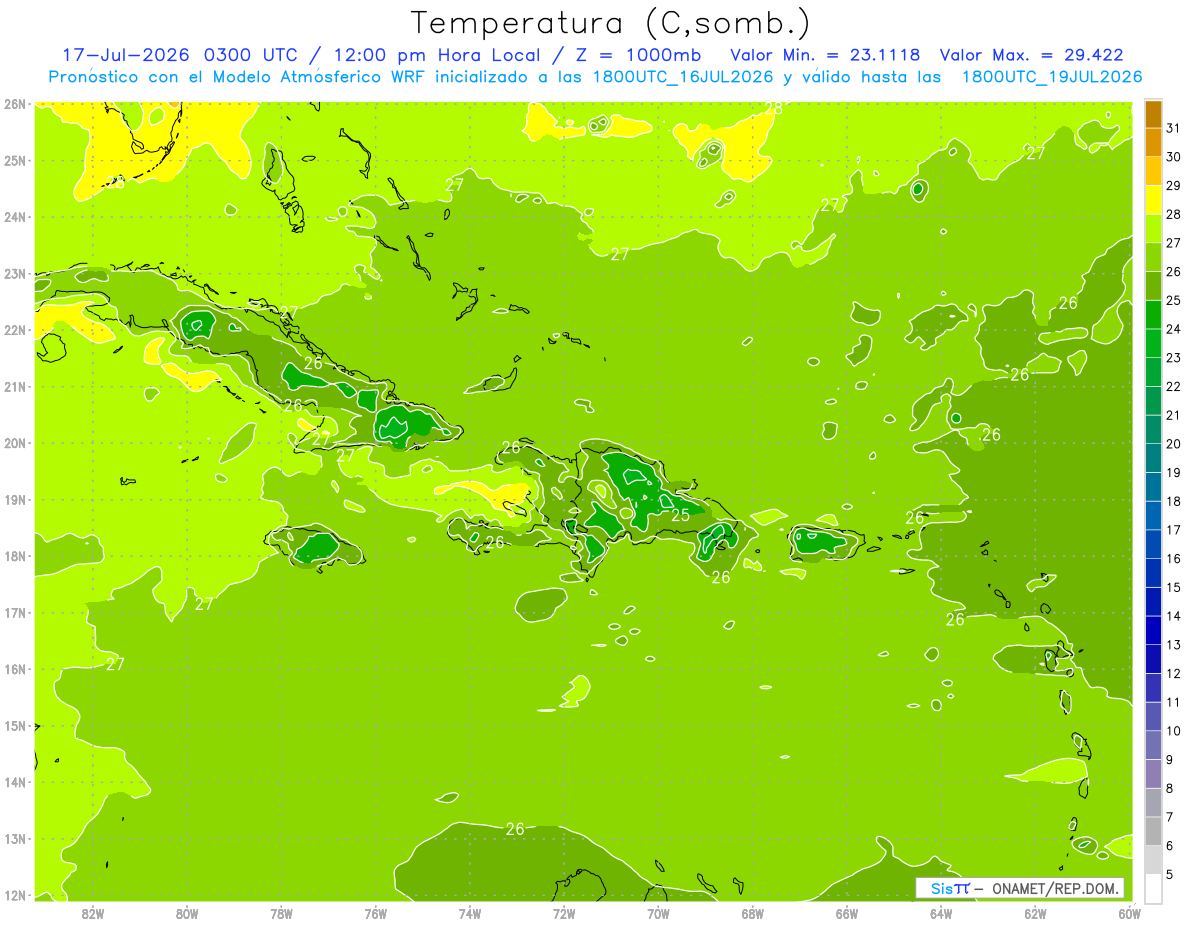Click the teal legend swatch between 19 and 20

tap(1153, 458)
